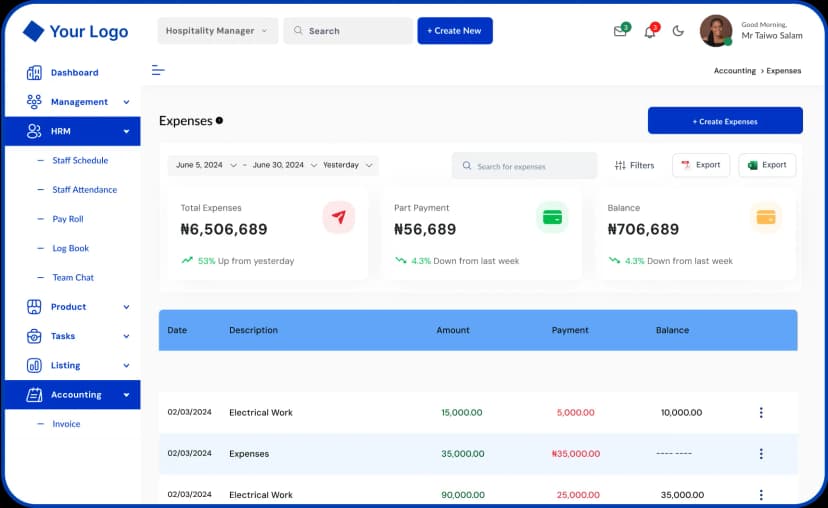828x508 pixels.
Task: Collapse the Accounting menu chevron
Action: point(126,394)
